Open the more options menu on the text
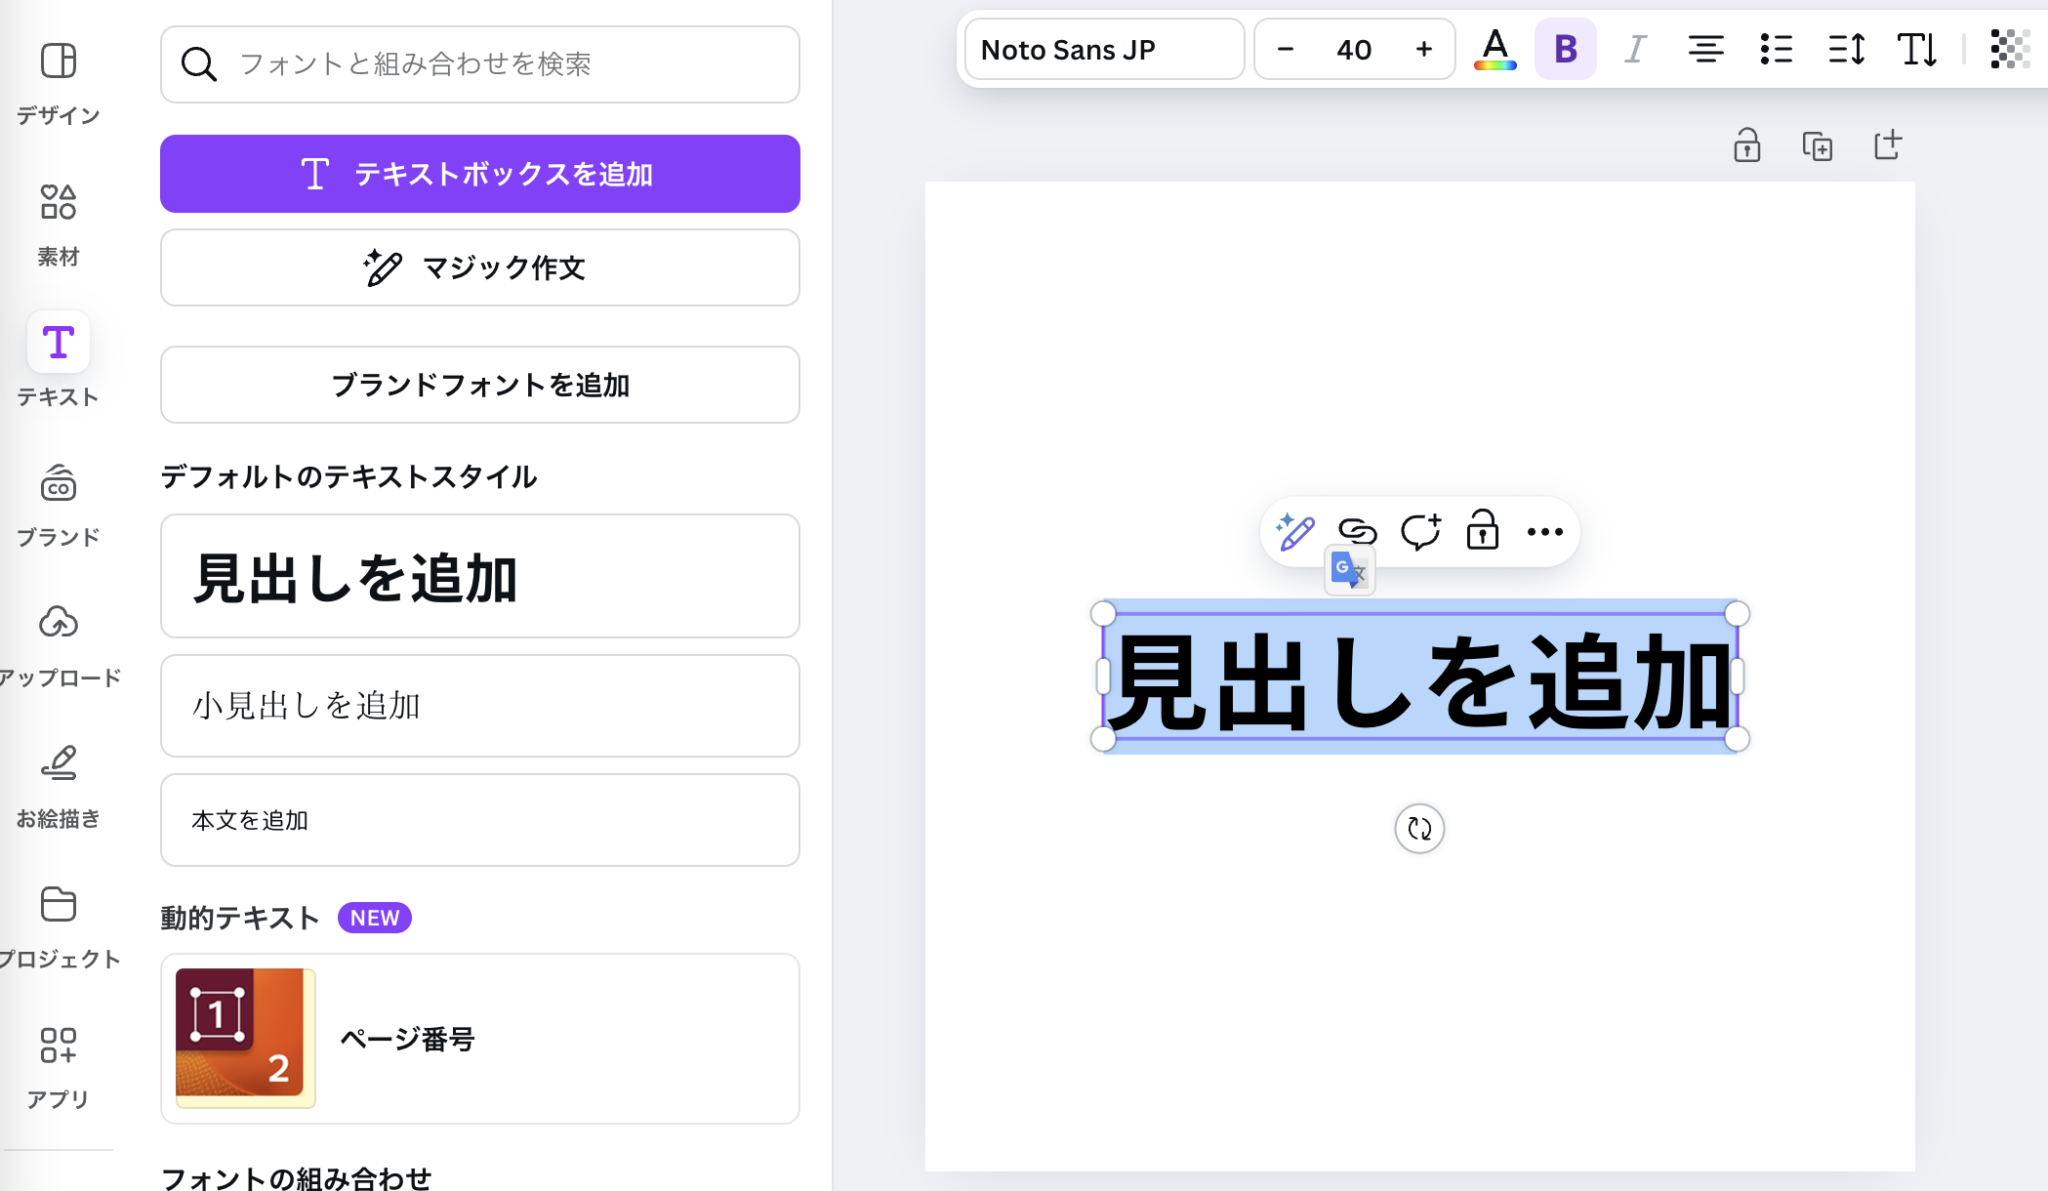 (x=1545, y=532)
